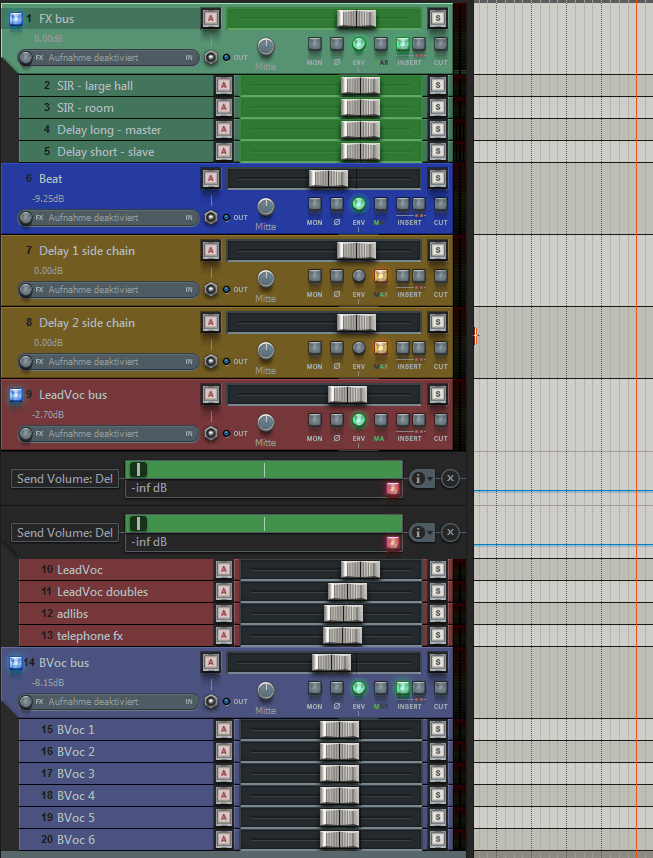This screenshot has width=653, height=858.
Task: Arm record on adlibs track
Action: coord(223,613)
